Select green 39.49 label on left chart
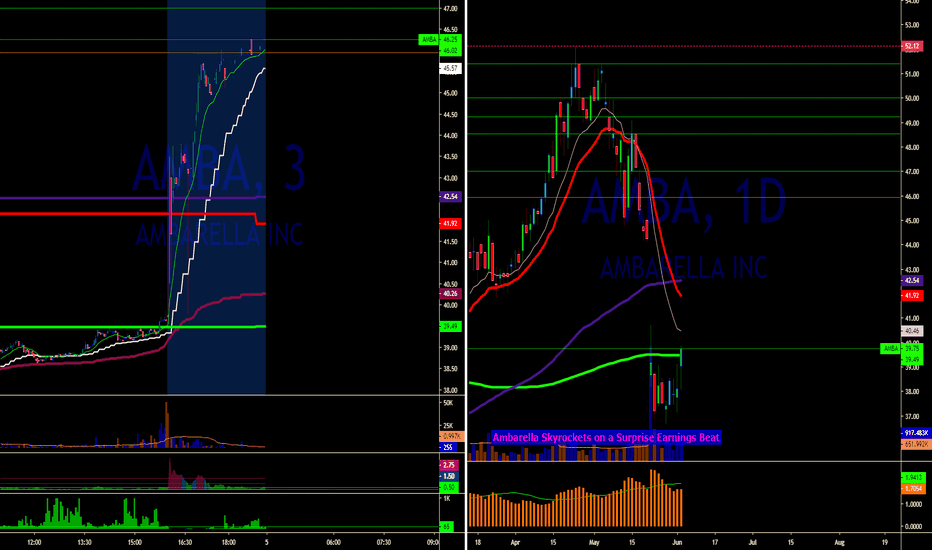 tap(451, 326)
